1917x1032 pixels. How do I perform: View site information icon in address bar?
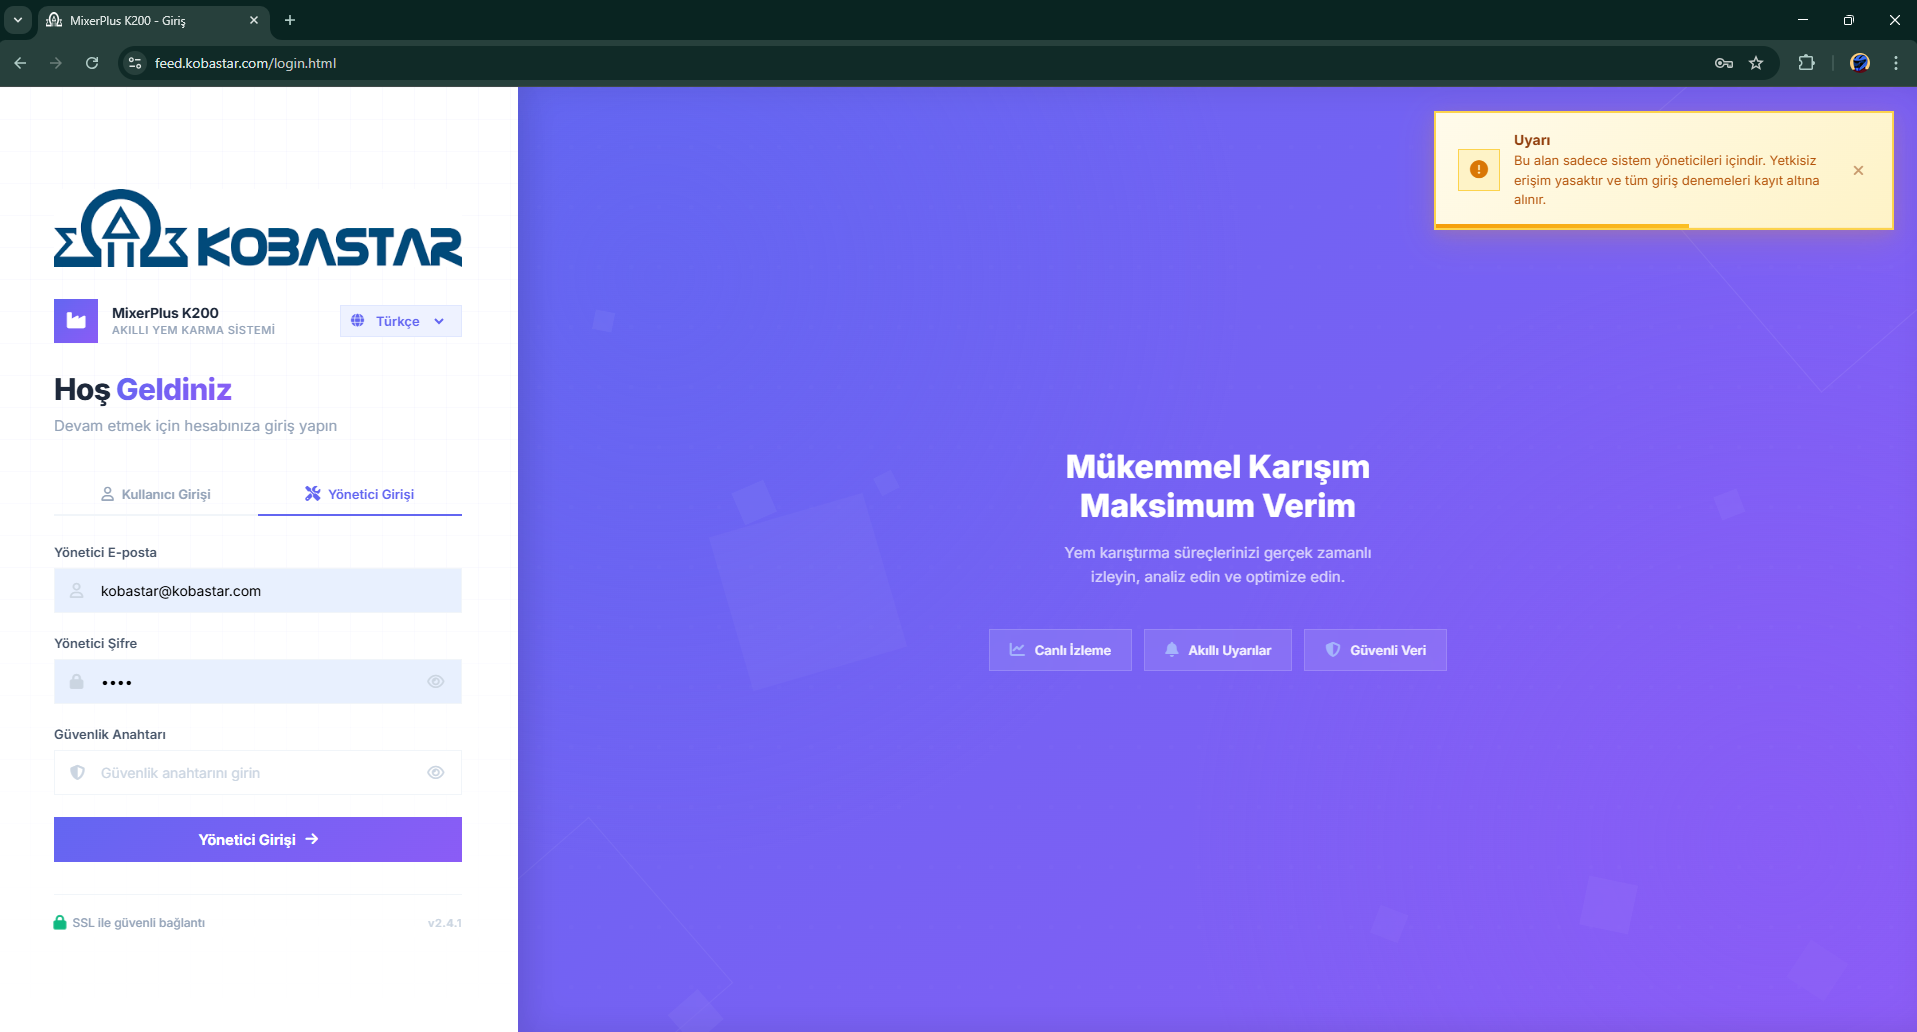[135, 63]
